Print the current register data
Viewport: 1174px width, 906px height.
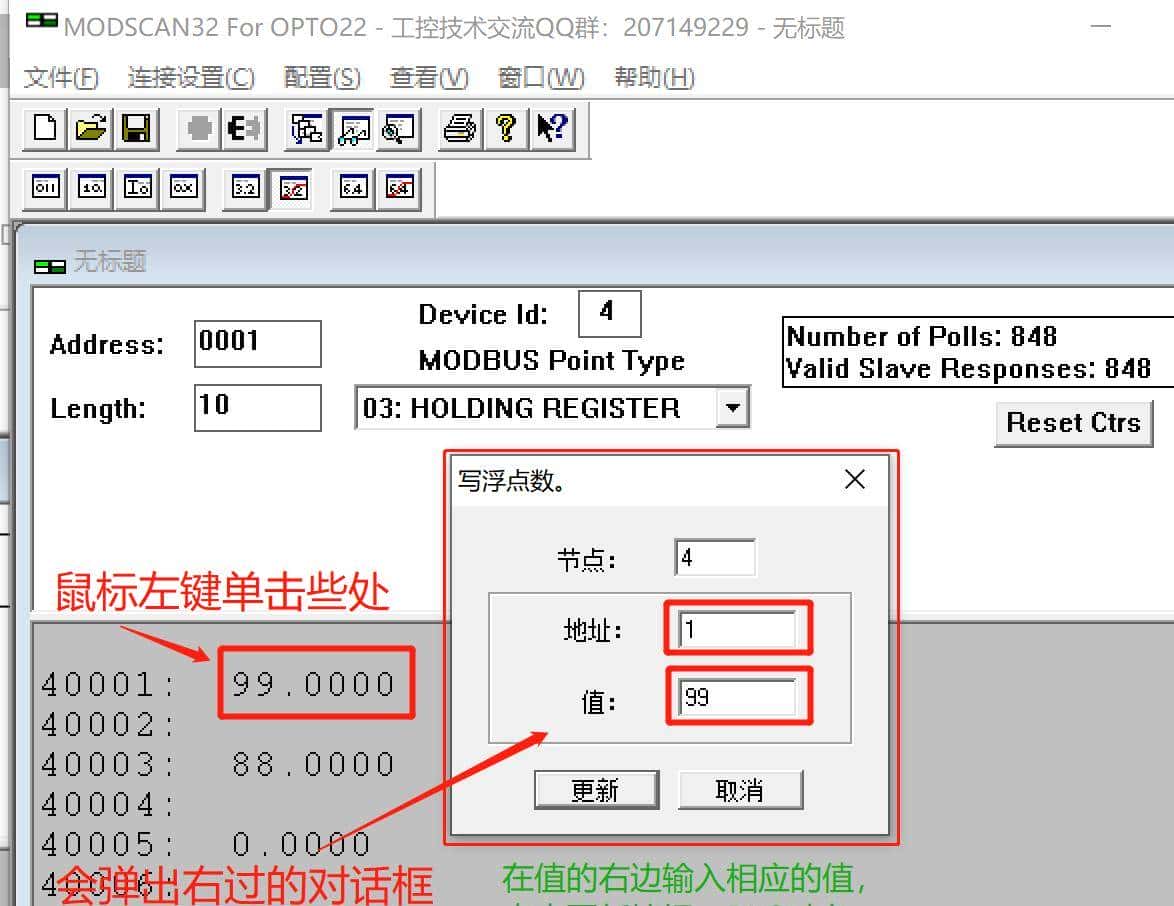pos(458,129)
